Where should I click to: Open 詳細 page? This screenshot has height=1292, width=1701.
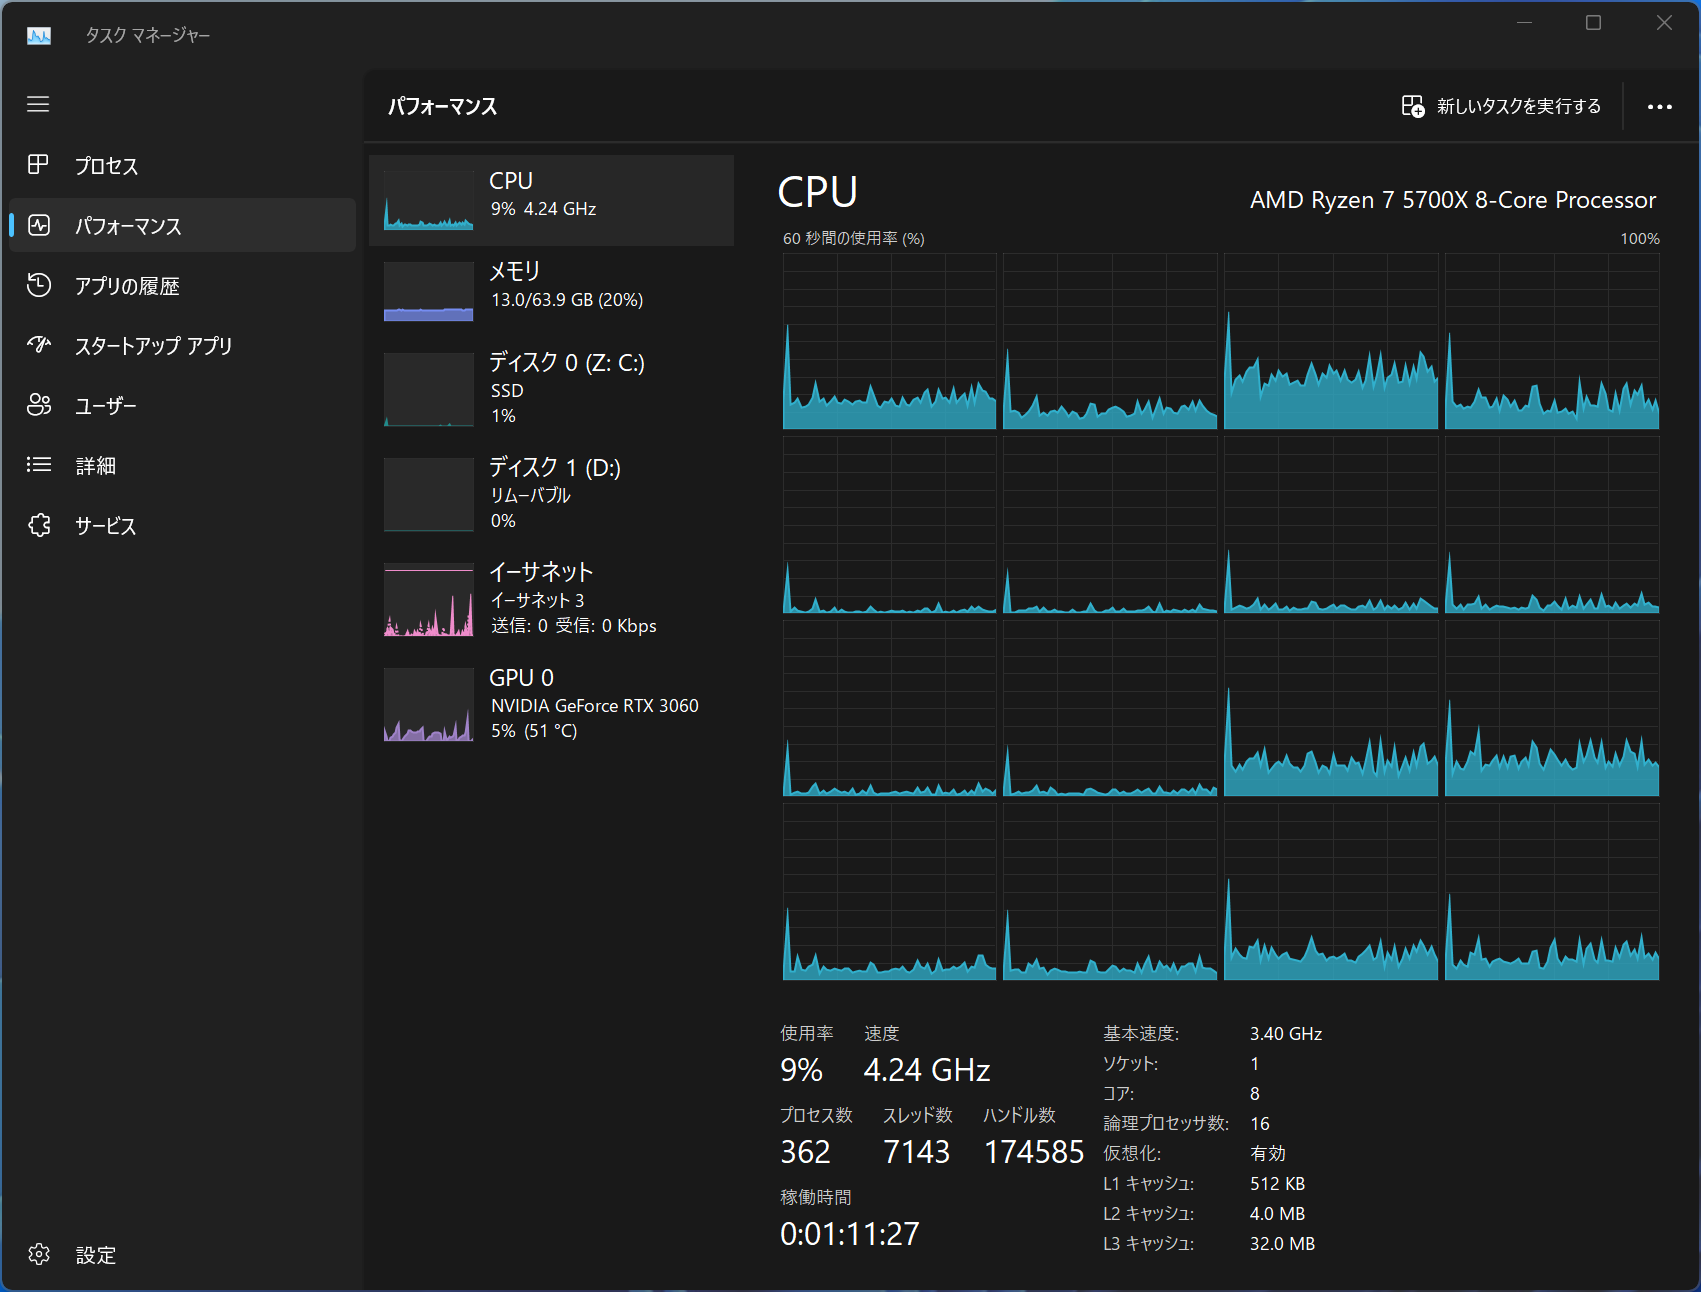182,465
